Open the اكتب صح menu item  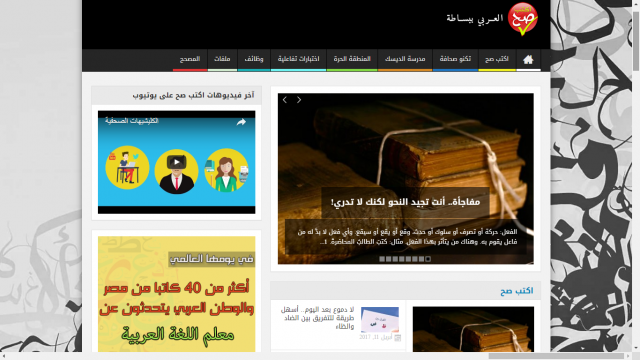coord(497,59)
